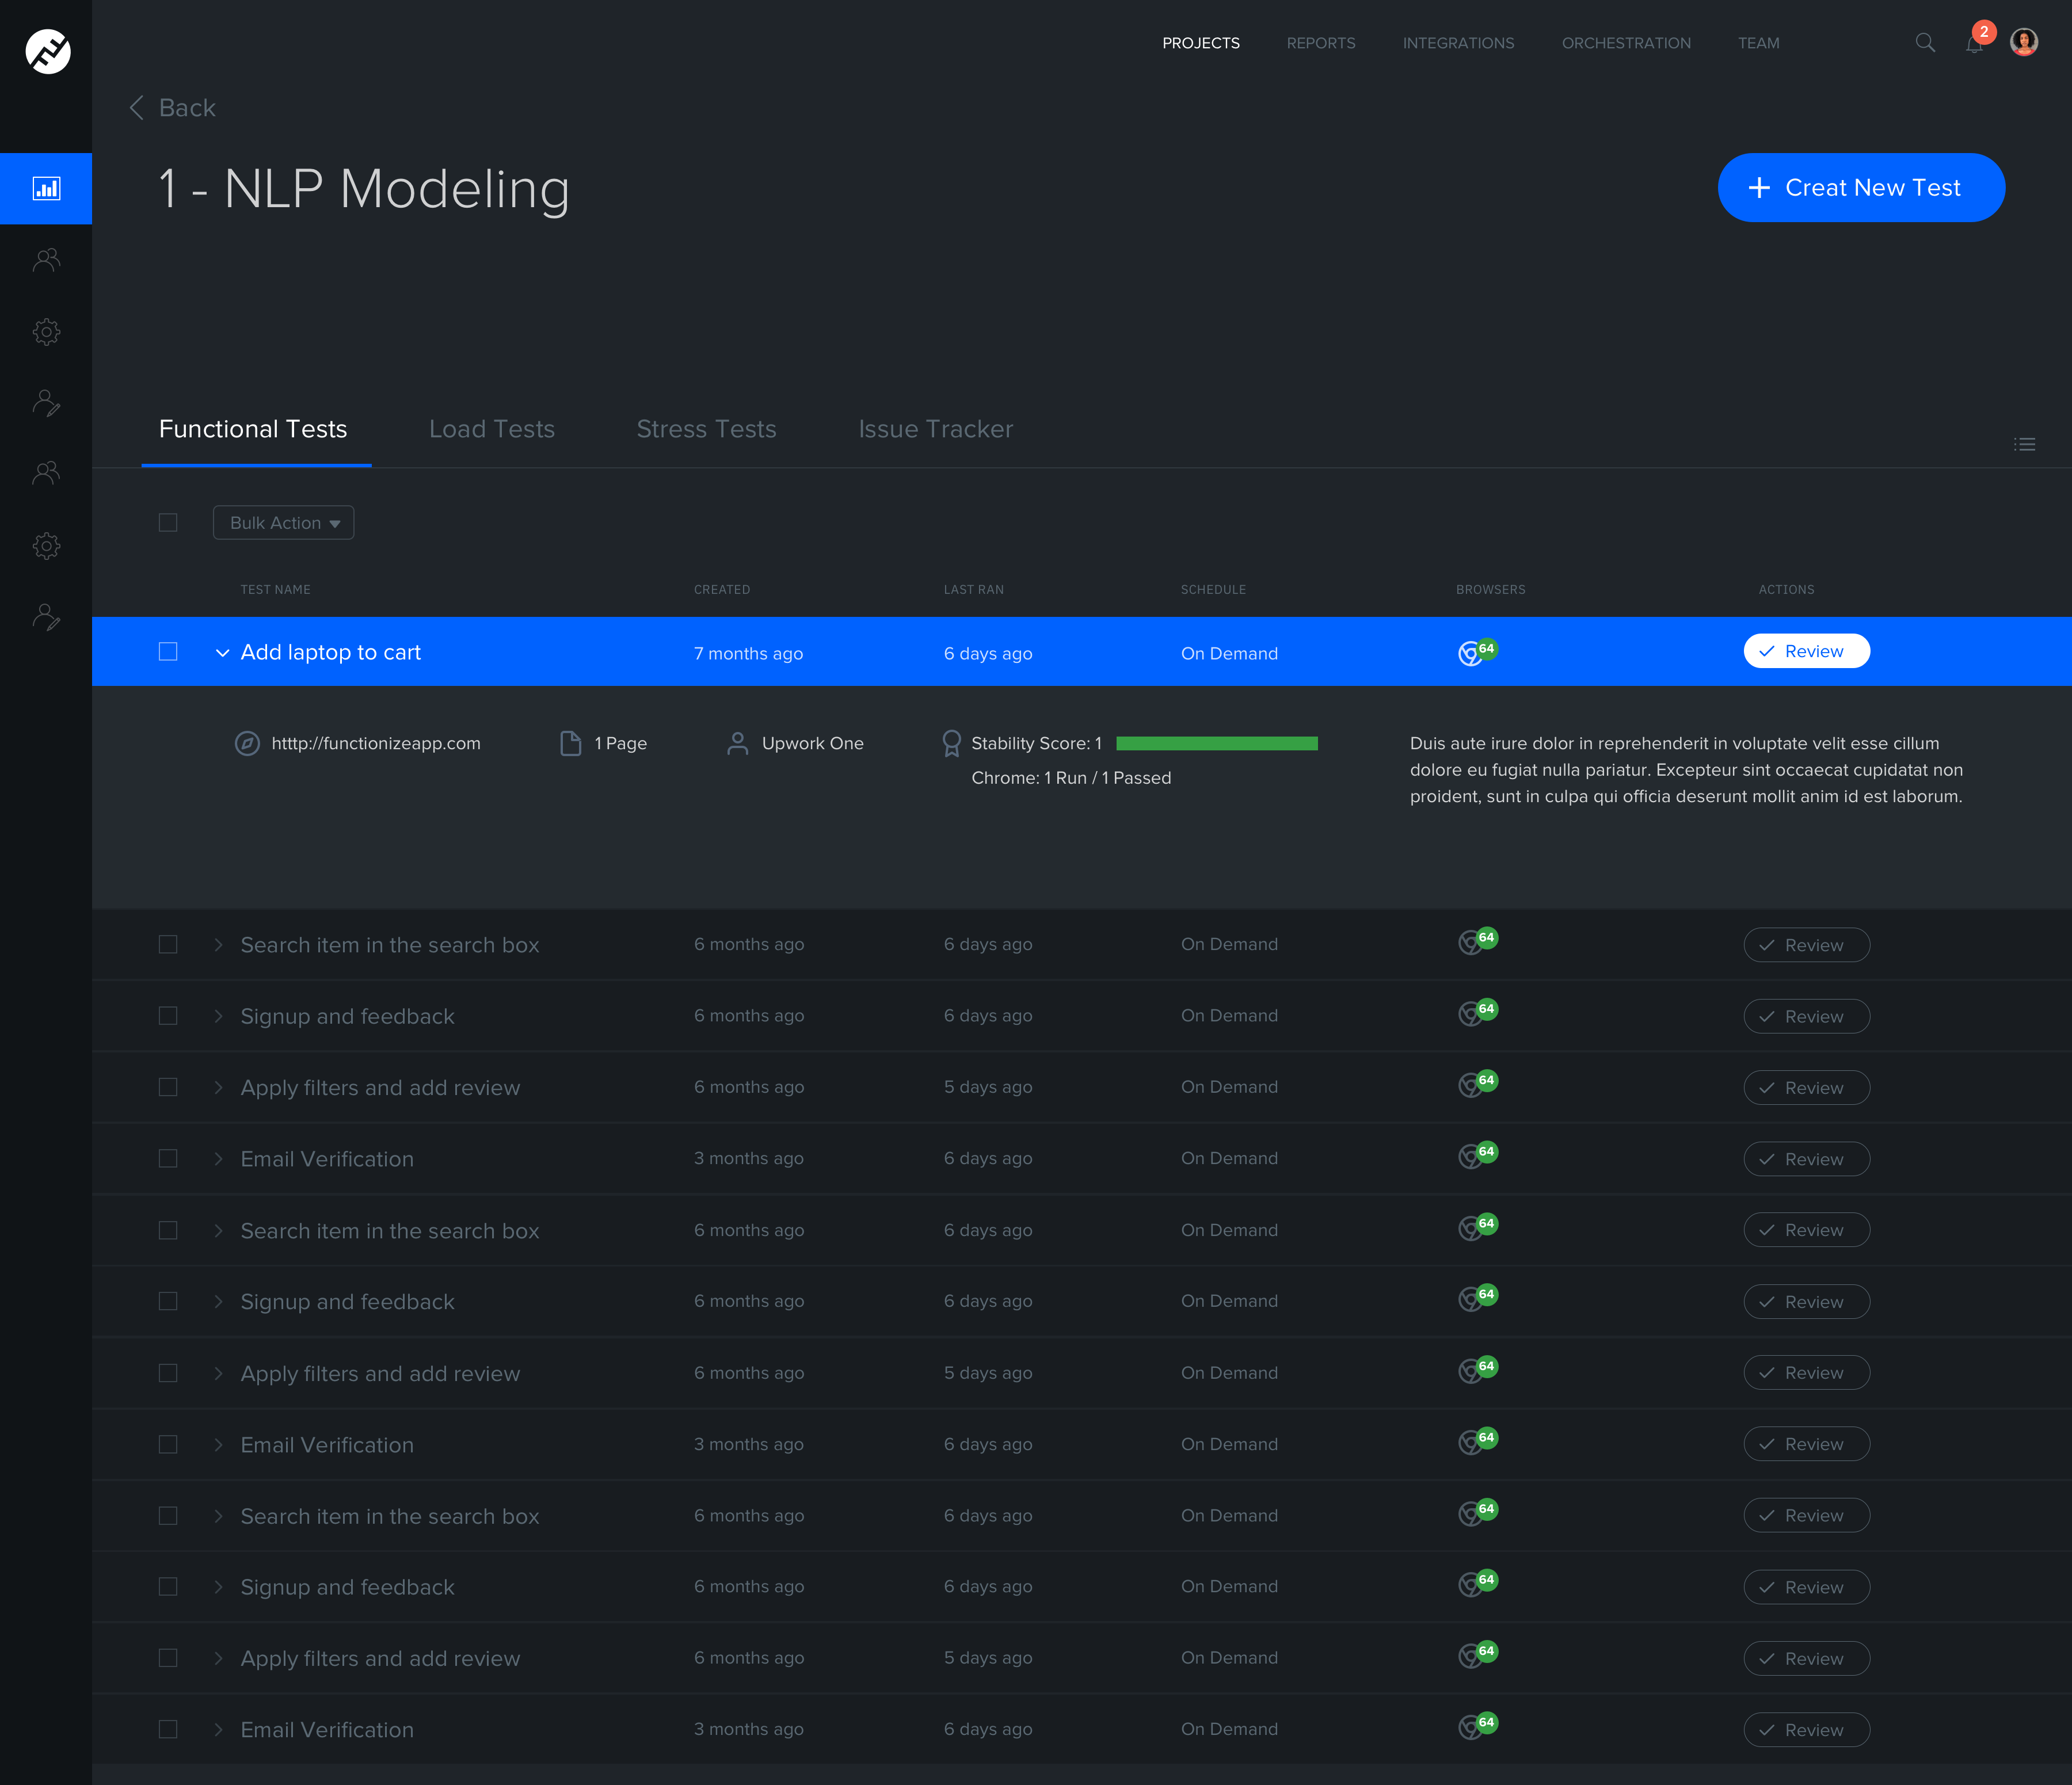The image size is (2072, 1785).
Task: Check the checkbox for Add laptop to cart
Action: [168, 651]
